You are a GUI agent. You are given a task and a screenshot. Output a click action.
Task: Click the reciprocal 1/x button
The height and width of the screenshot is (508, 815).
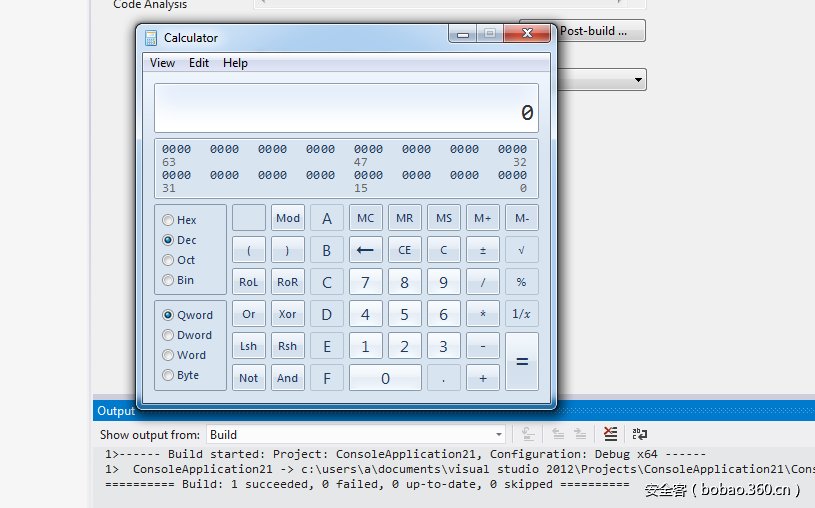(x=521, y=314)
